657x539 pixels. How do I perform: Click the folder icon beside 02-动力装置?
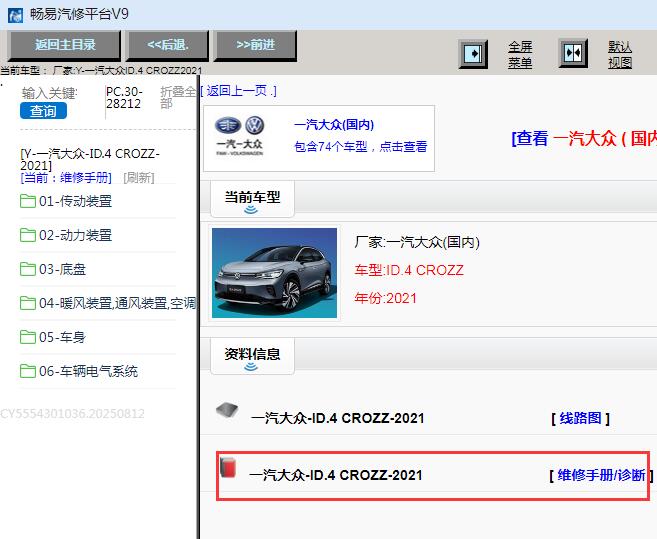tap(28, 235)
